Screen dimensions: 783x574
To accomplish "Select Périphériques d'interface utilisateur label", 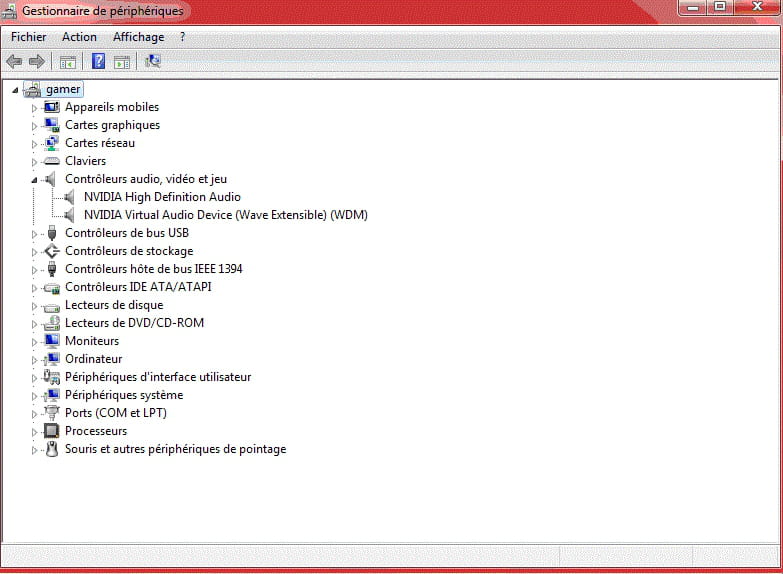I will click(158, 377).
